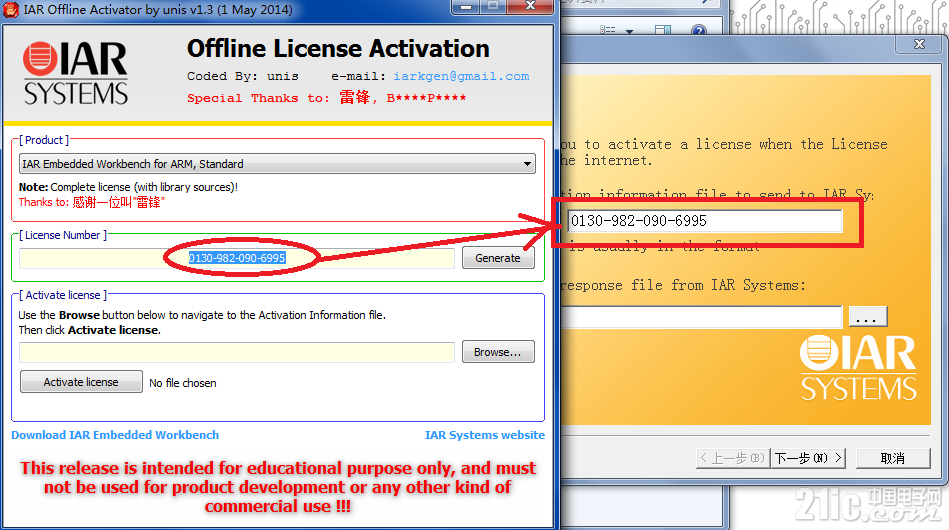Click the Activation Information file path field
Screen dimensions: 949x530
tap(237, 352)
